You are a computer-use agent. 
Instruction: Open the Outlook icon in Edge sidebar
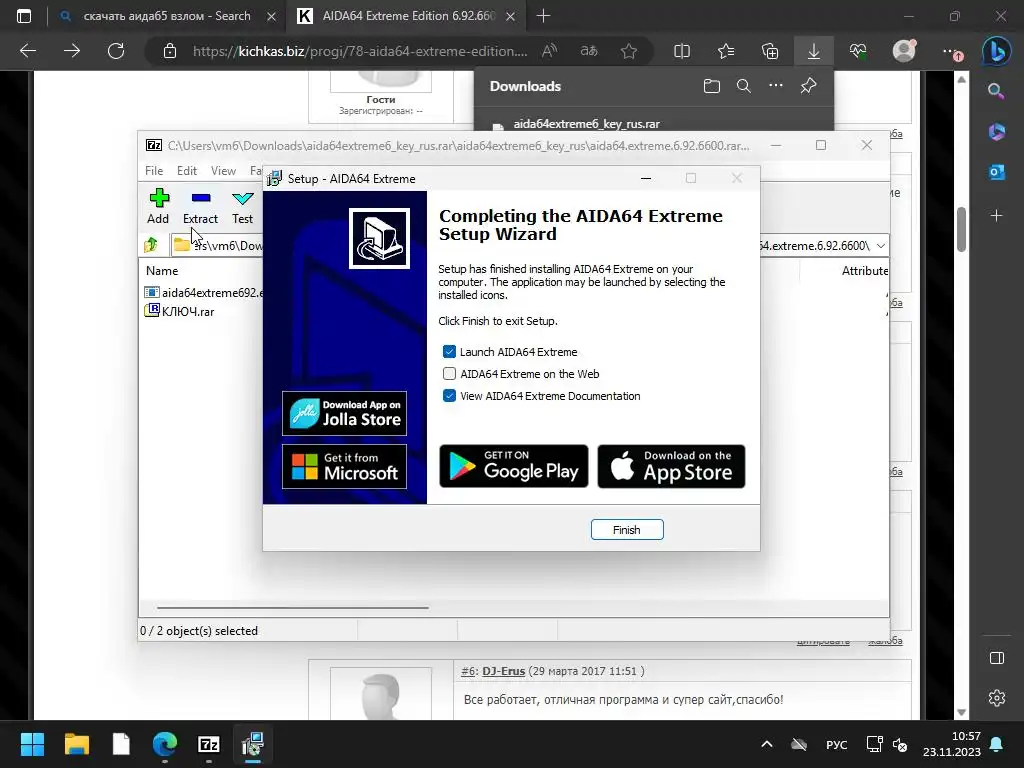[996, 172]
